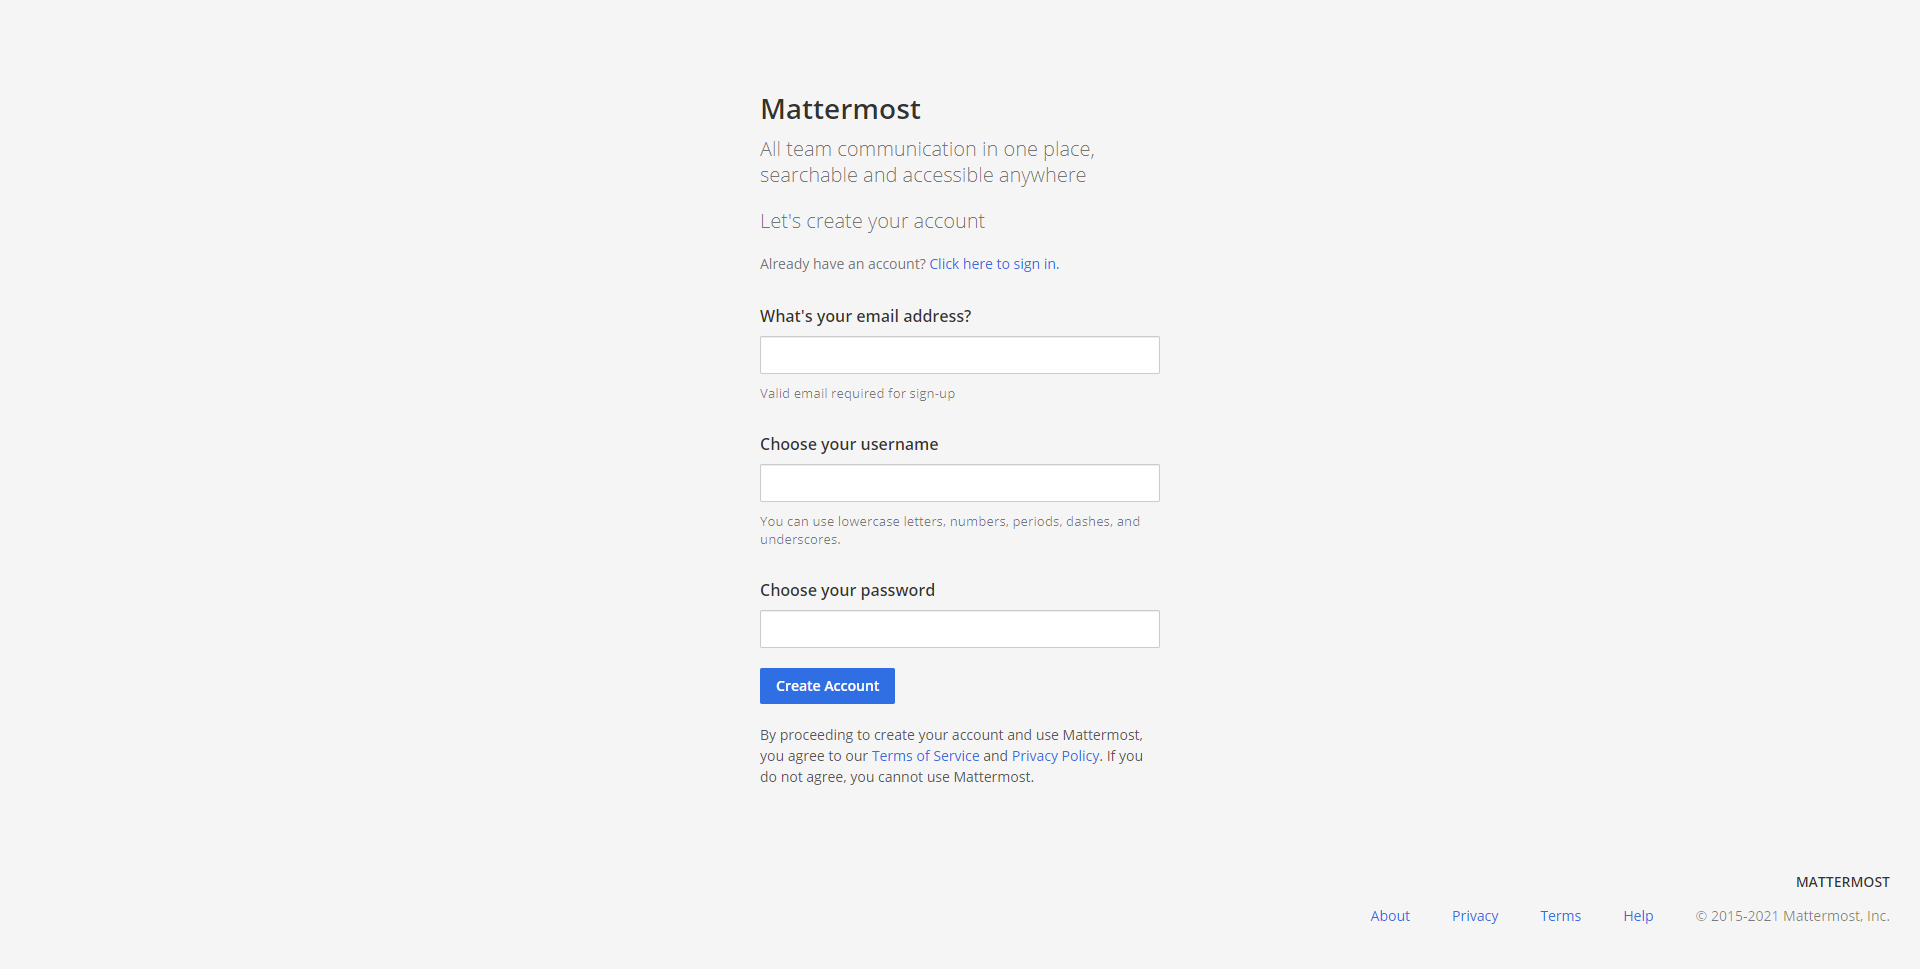Viewport: 1920px width, 969px height.
Task: Open the Terms of Service link
Action: (925, 756)
